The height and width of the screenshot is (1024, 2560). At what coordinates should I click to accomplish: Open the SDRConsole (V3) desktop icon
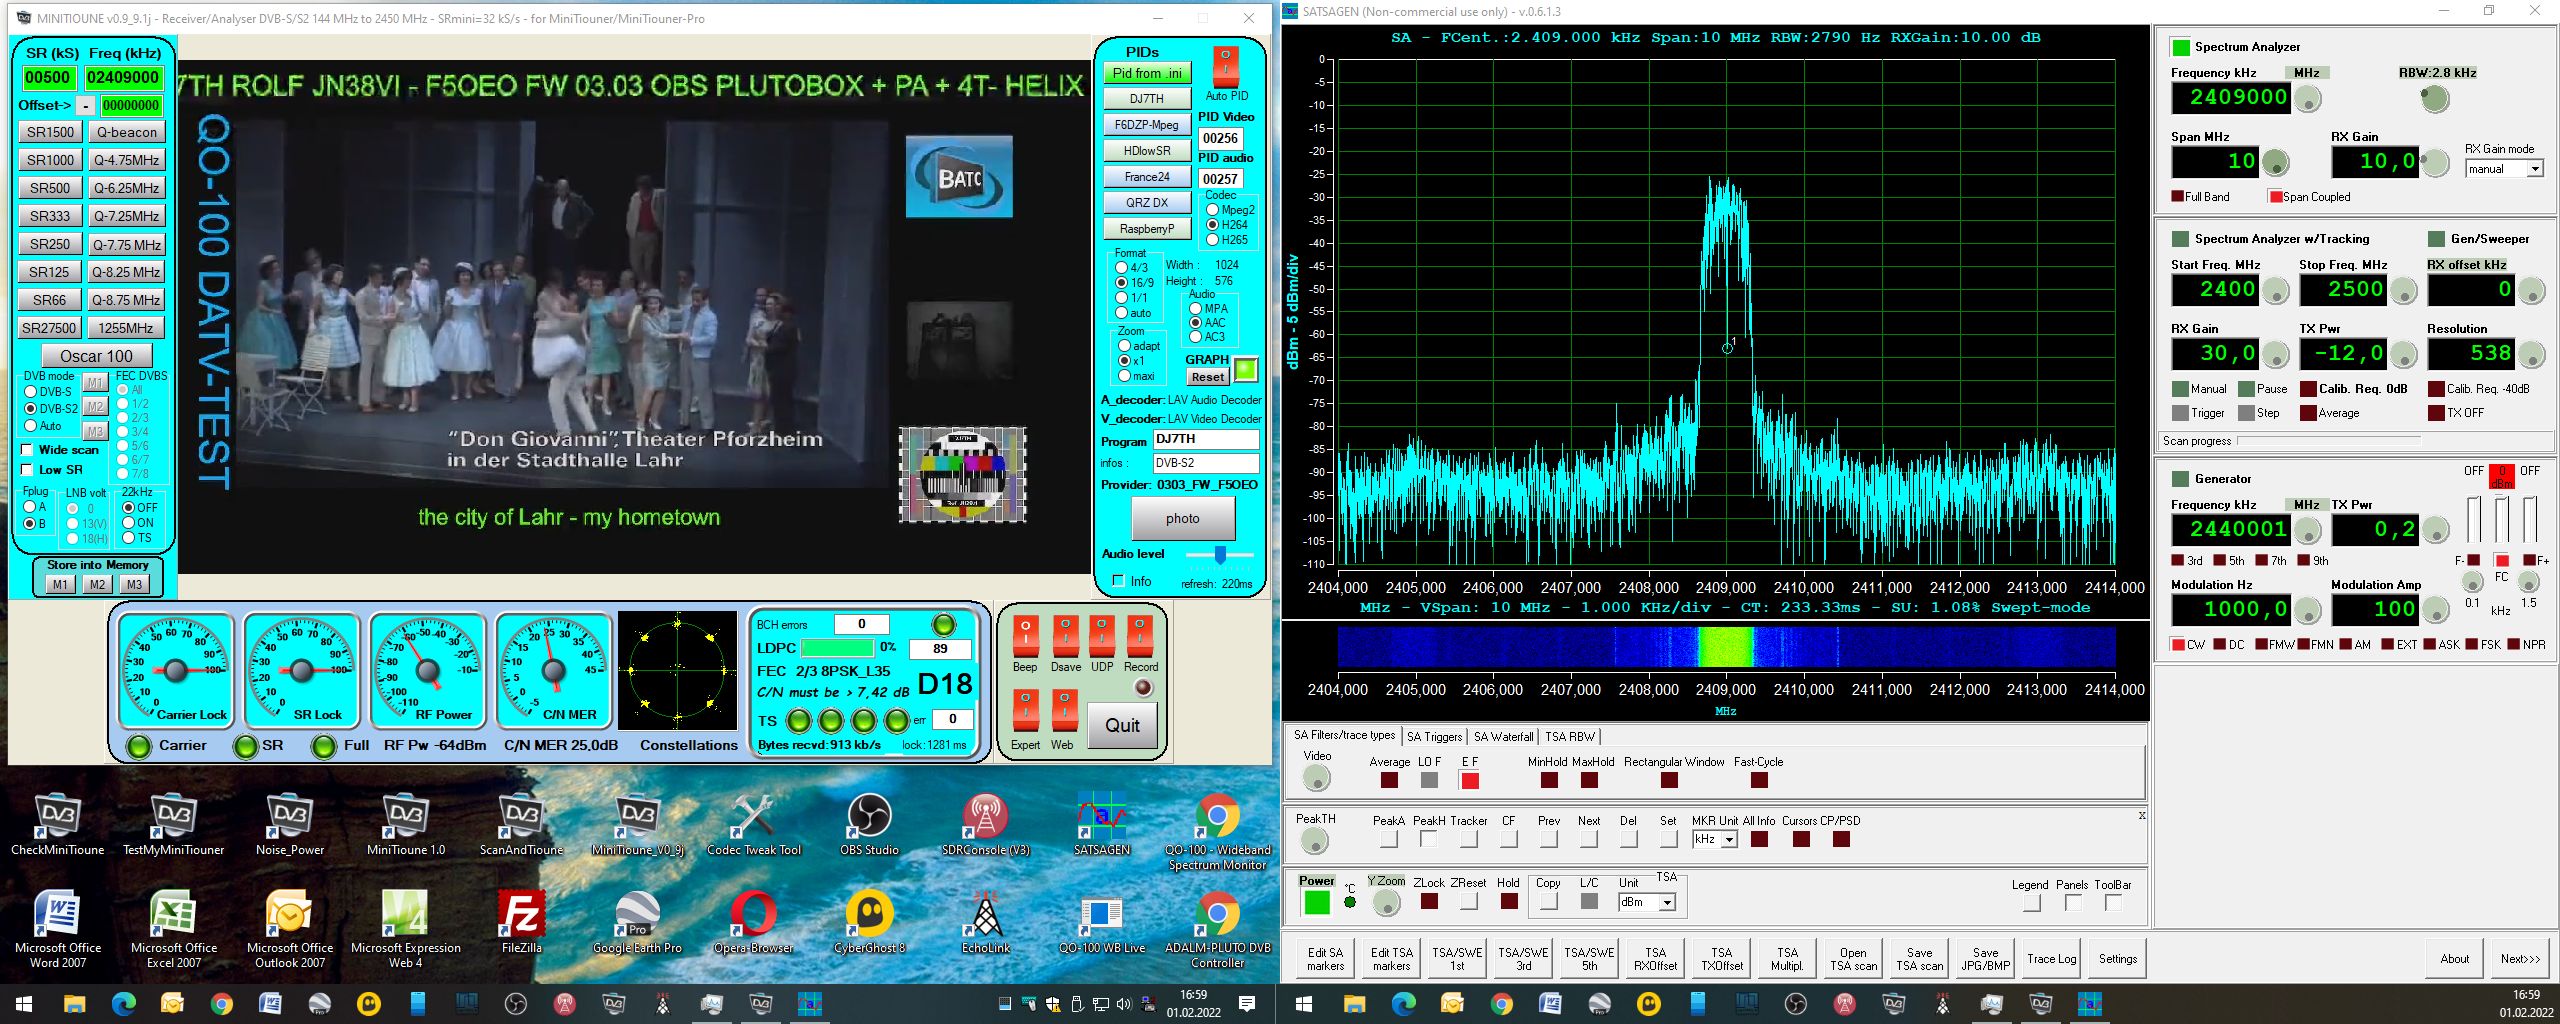[x=985, y=819]
